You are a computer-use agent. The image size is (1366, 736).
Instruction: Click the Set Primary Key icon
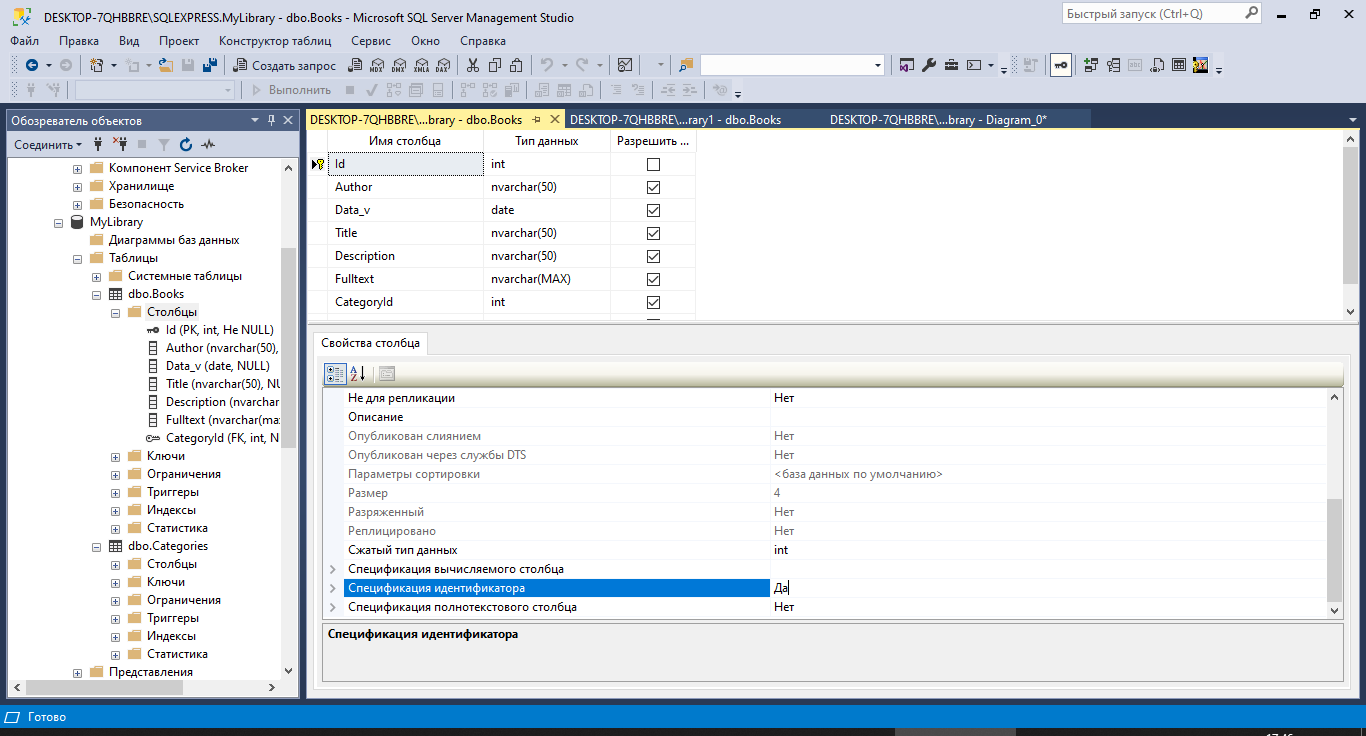tap(1061, 65)
